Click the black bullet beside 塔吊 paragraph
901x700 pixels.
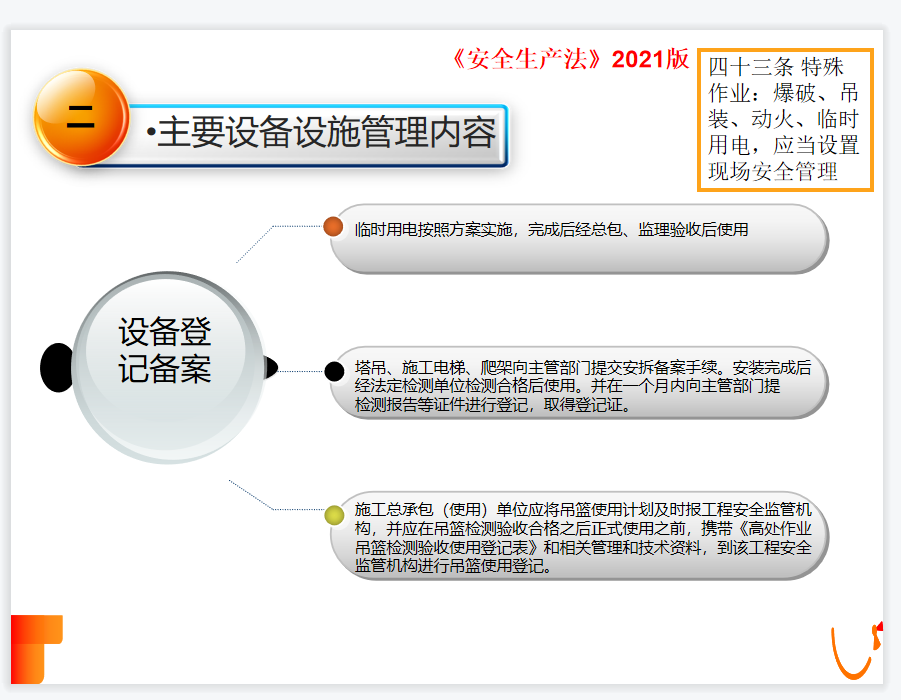click(x=334, y=372)
